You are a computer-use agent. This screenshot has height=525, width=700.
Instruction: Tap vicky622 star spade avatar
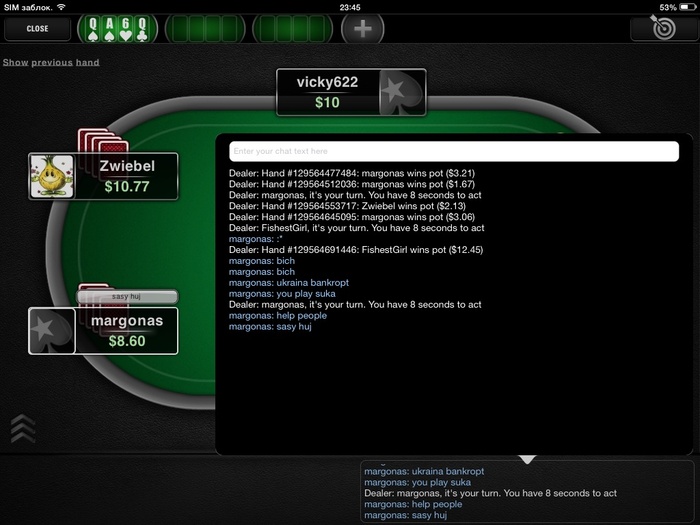pos(401,92)
